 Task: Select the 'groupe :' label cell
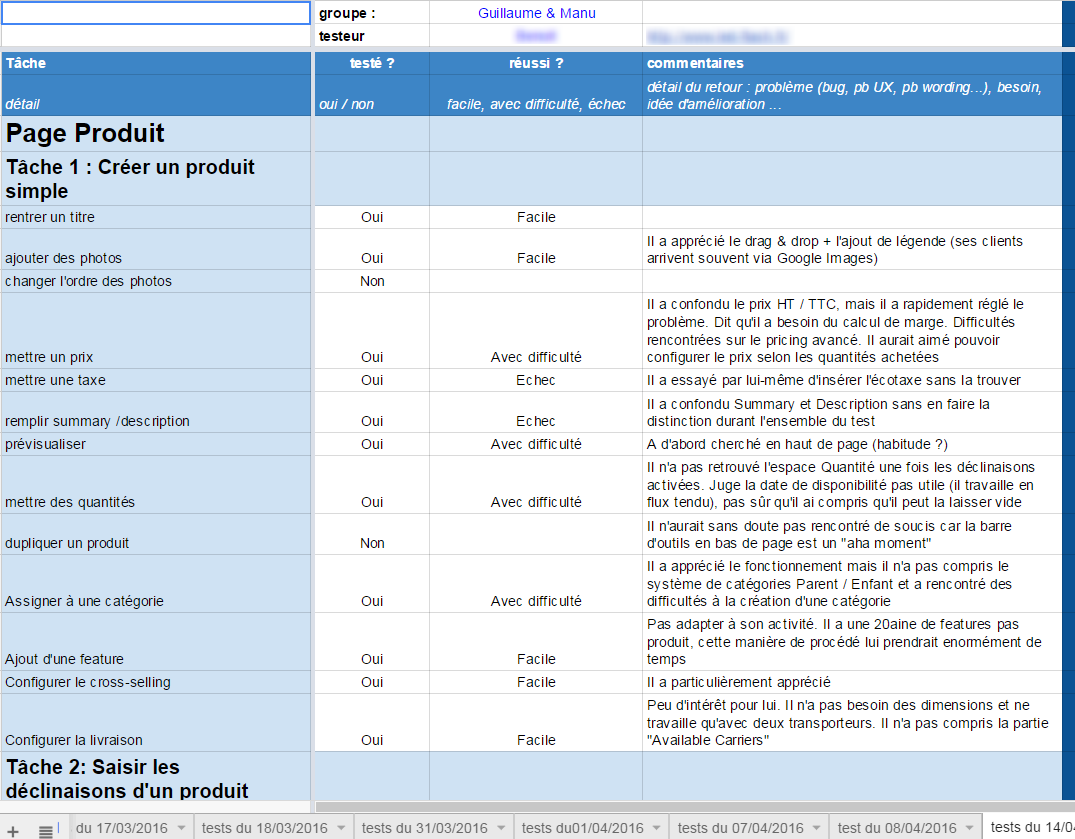pos(372,13)
